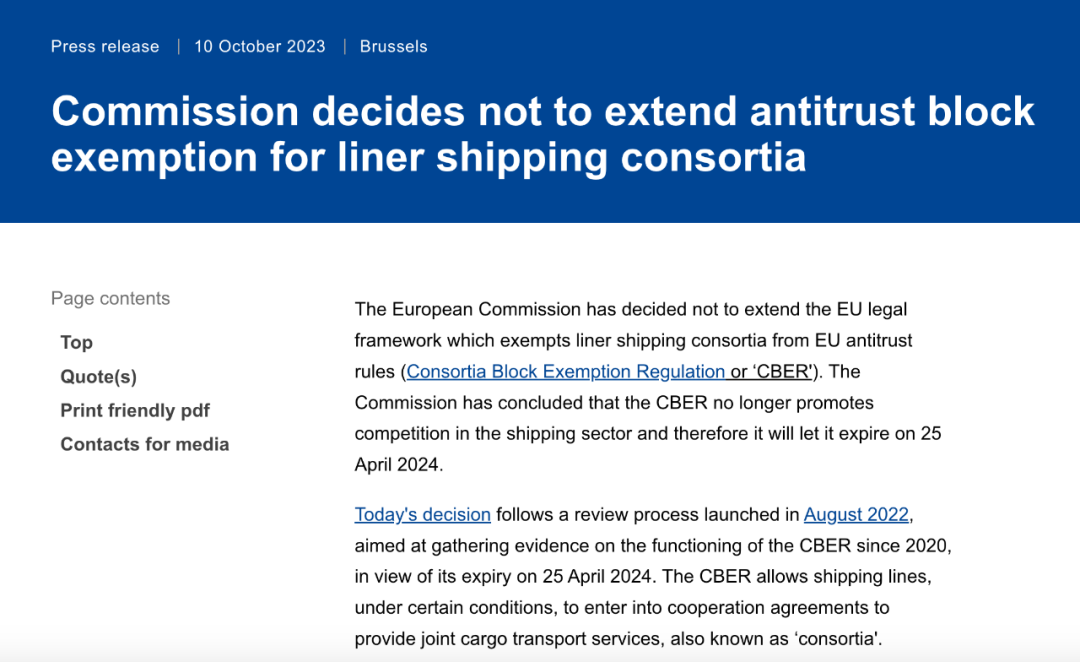The height and width of the screenshot is (662, 1080).
Task: Click "April 2024." ending the first paragraph
Action: (399, 464)
